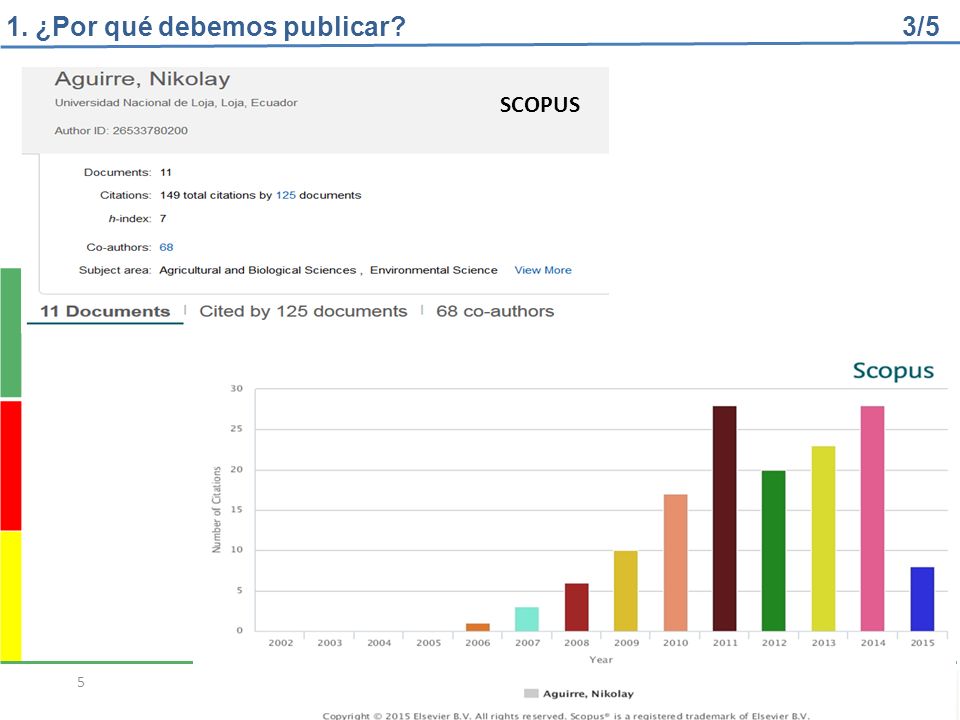Click slide title "1. ¿Por qué debemos publicar?"
This screenshot has width=960, height=720.
pos(206,26)
